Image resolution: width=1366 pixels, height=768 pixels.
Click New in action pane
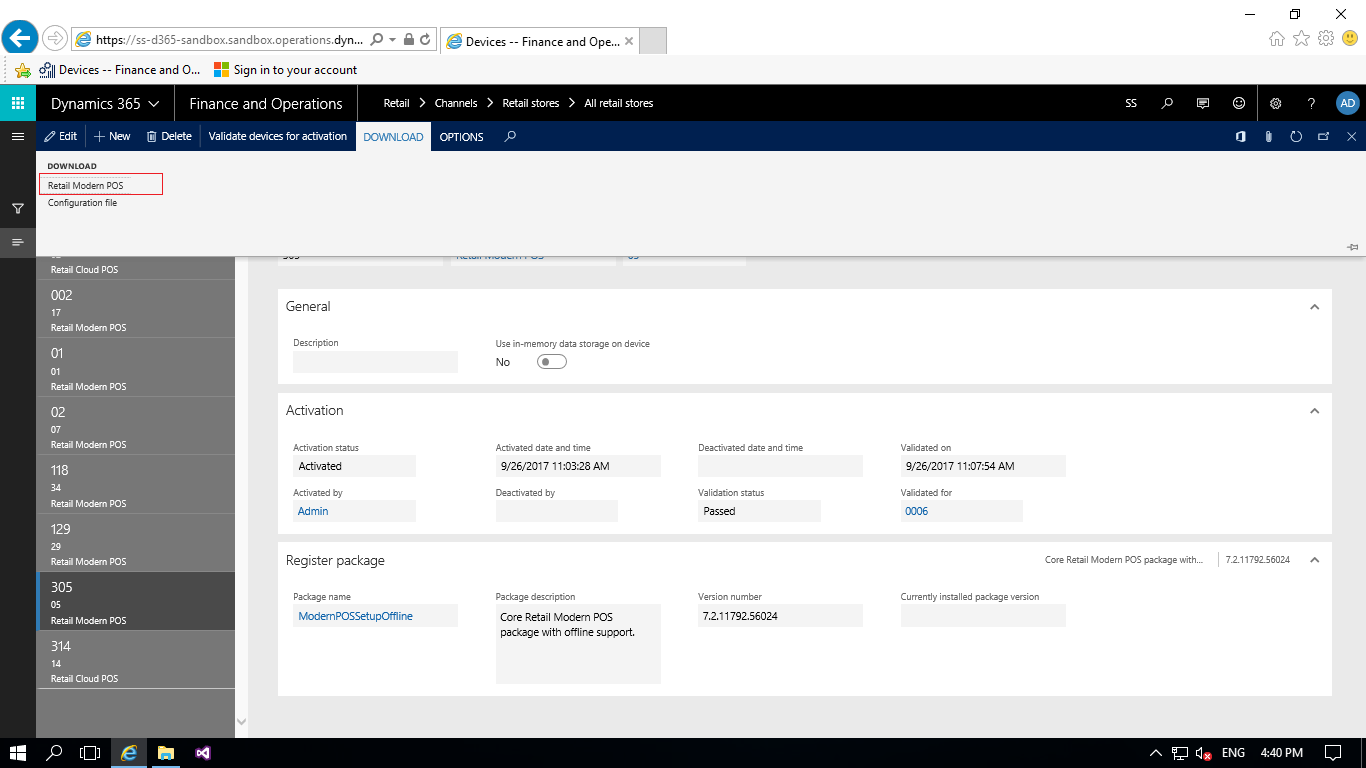(112, 136)
